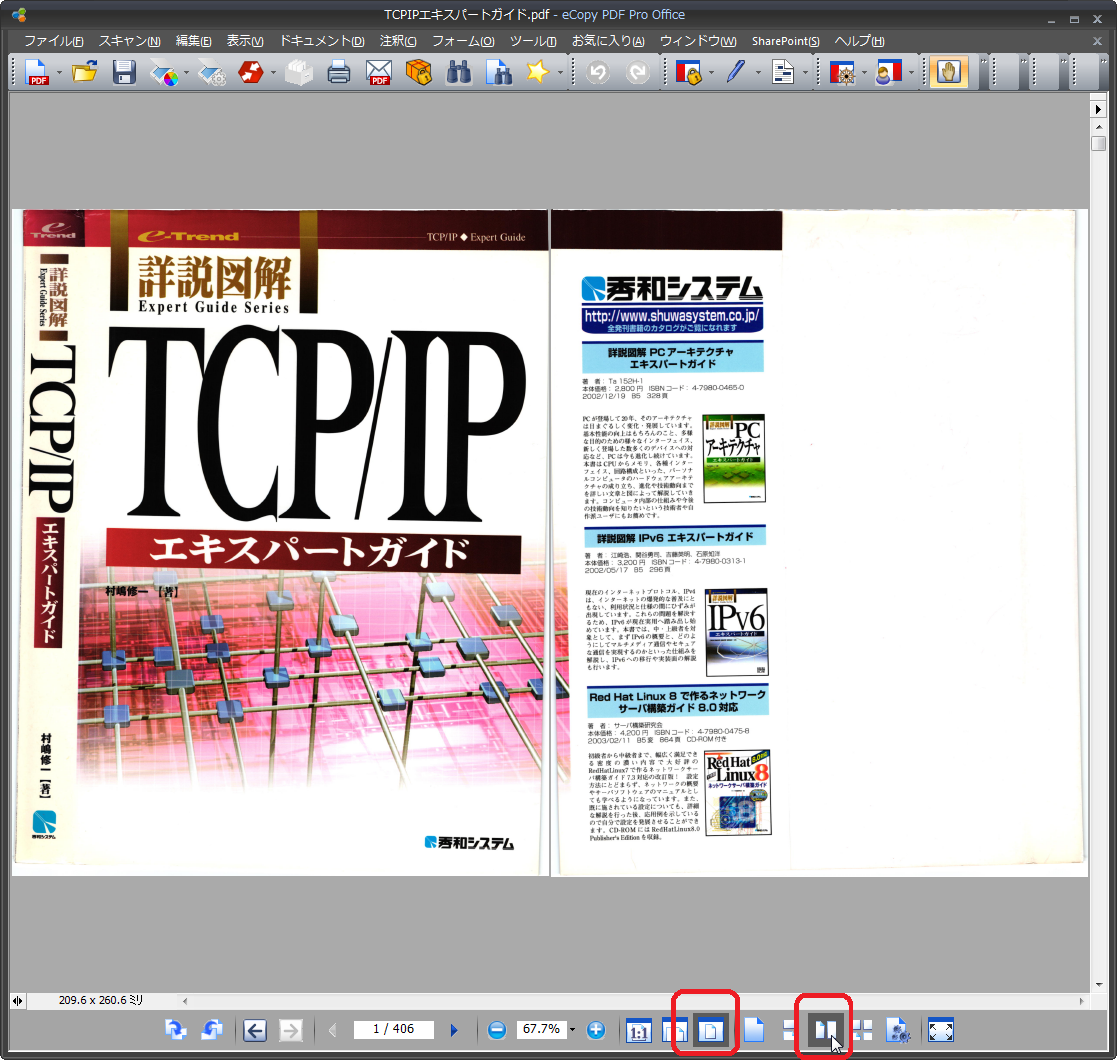
Task: Click the stamp seal icon
Action: (x=842, y=72)
